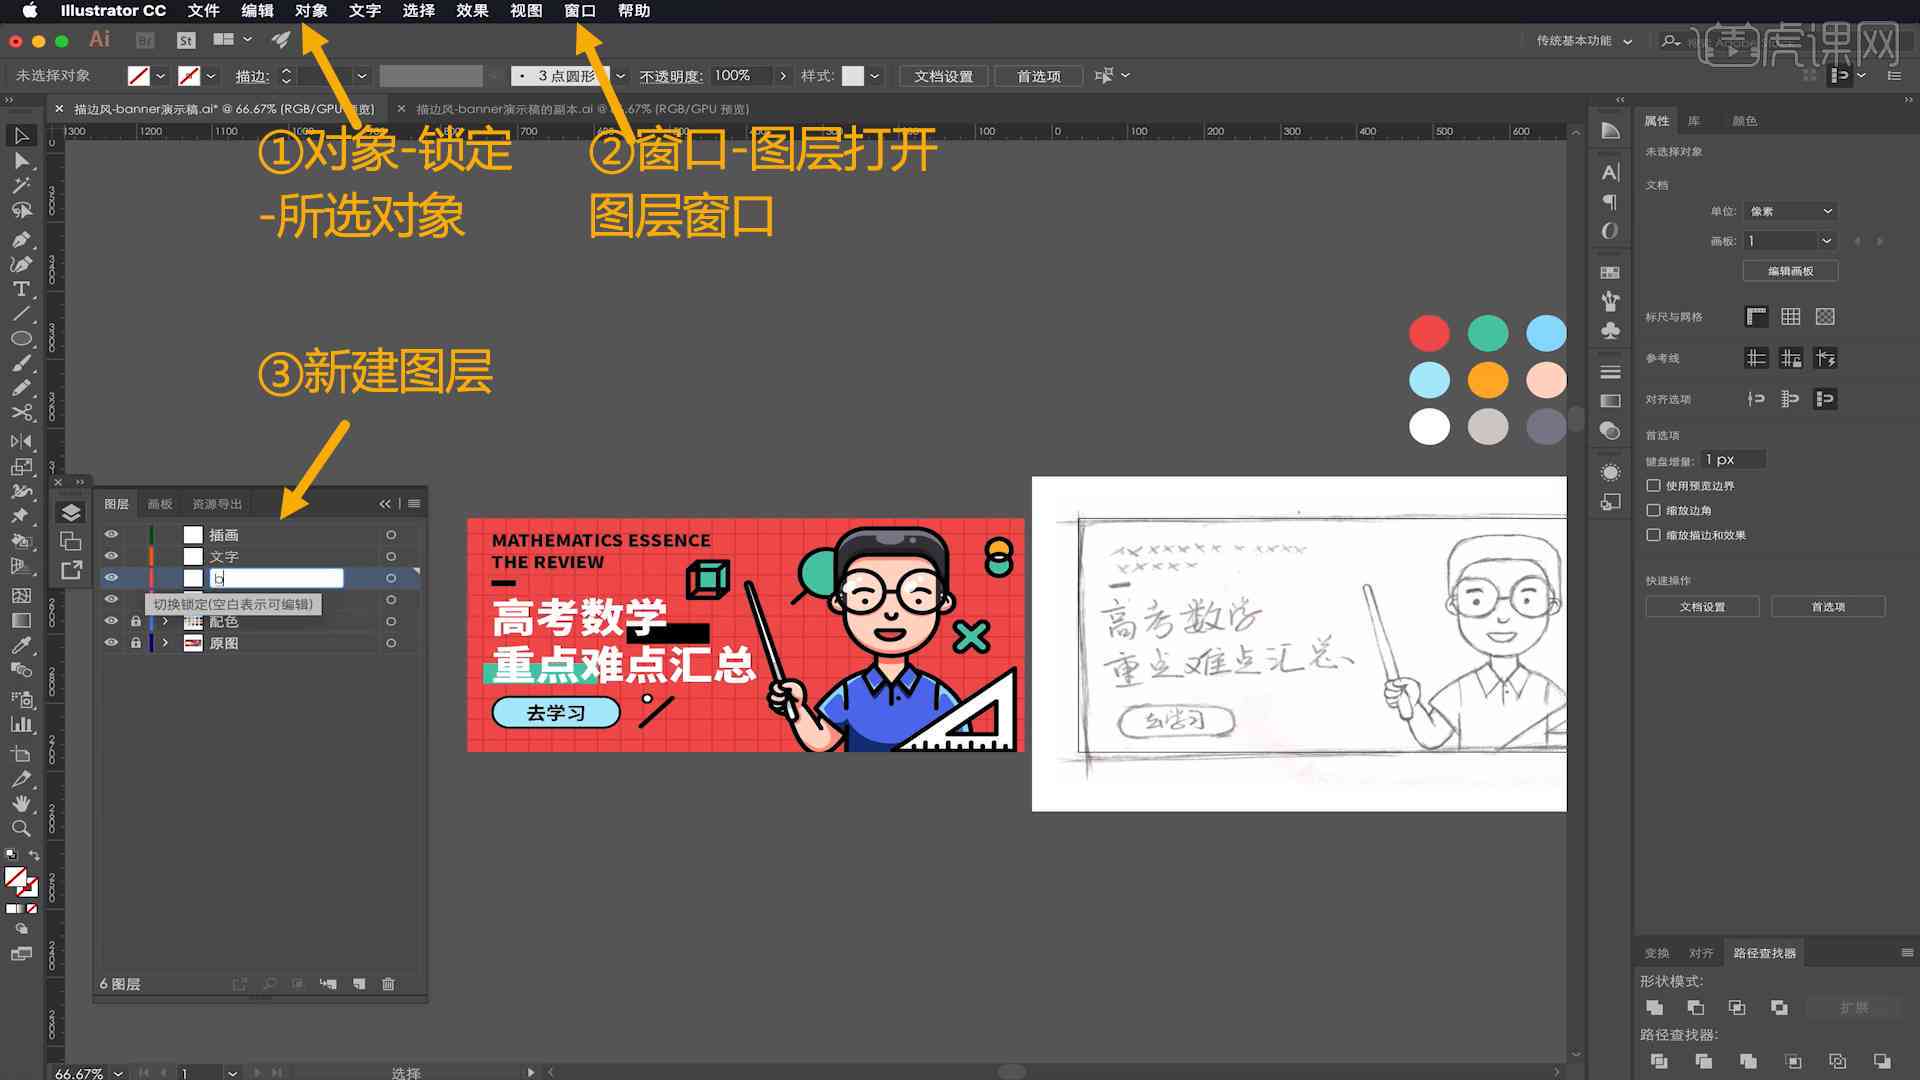Expand the 原图 layer group
The height and width of the screenshot is (1080, 1920).
(x=165, y=642)
